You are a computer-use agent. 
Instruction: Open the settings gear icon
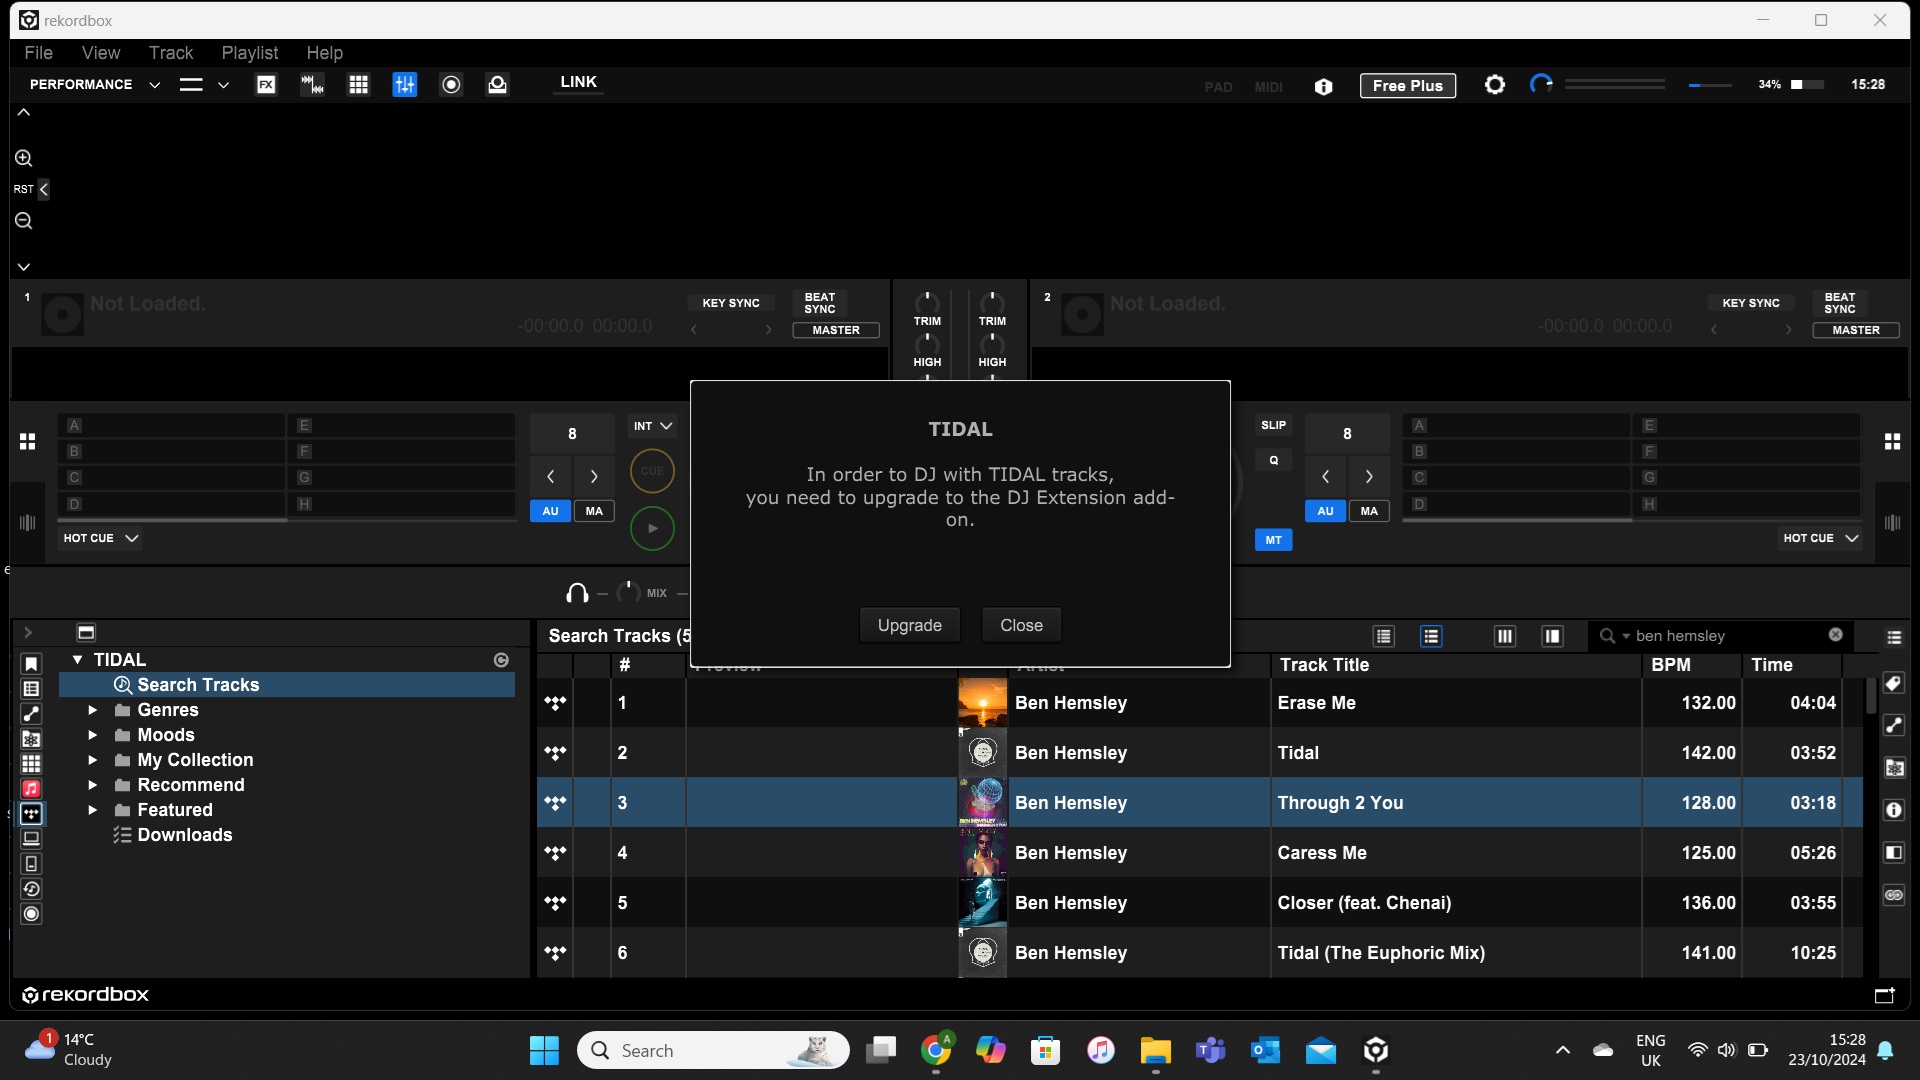[x=1495, y=85]
